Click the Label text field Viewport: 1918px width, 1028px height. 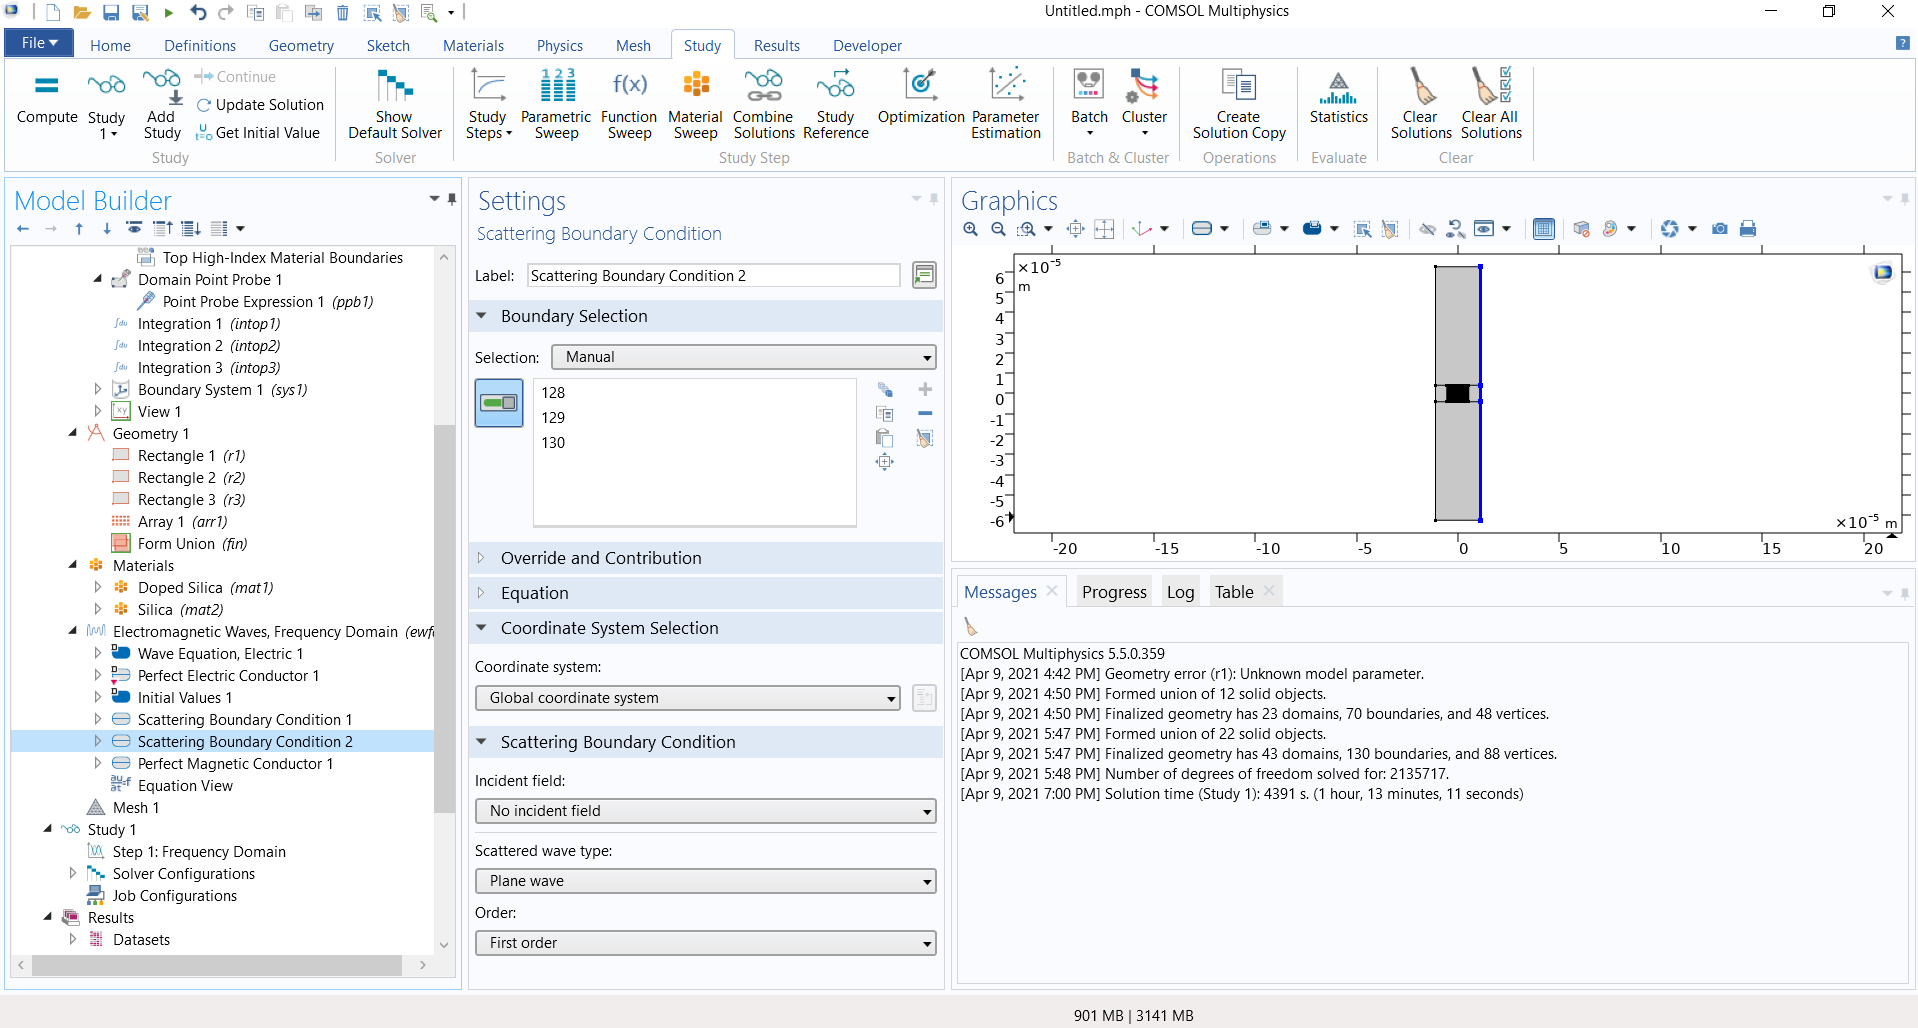click(714, 276)
